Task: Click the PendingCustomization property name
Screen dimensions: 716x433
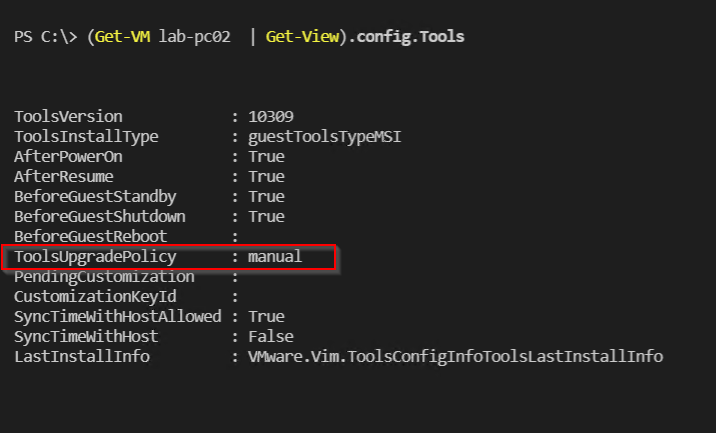Action: click(103, 277)
